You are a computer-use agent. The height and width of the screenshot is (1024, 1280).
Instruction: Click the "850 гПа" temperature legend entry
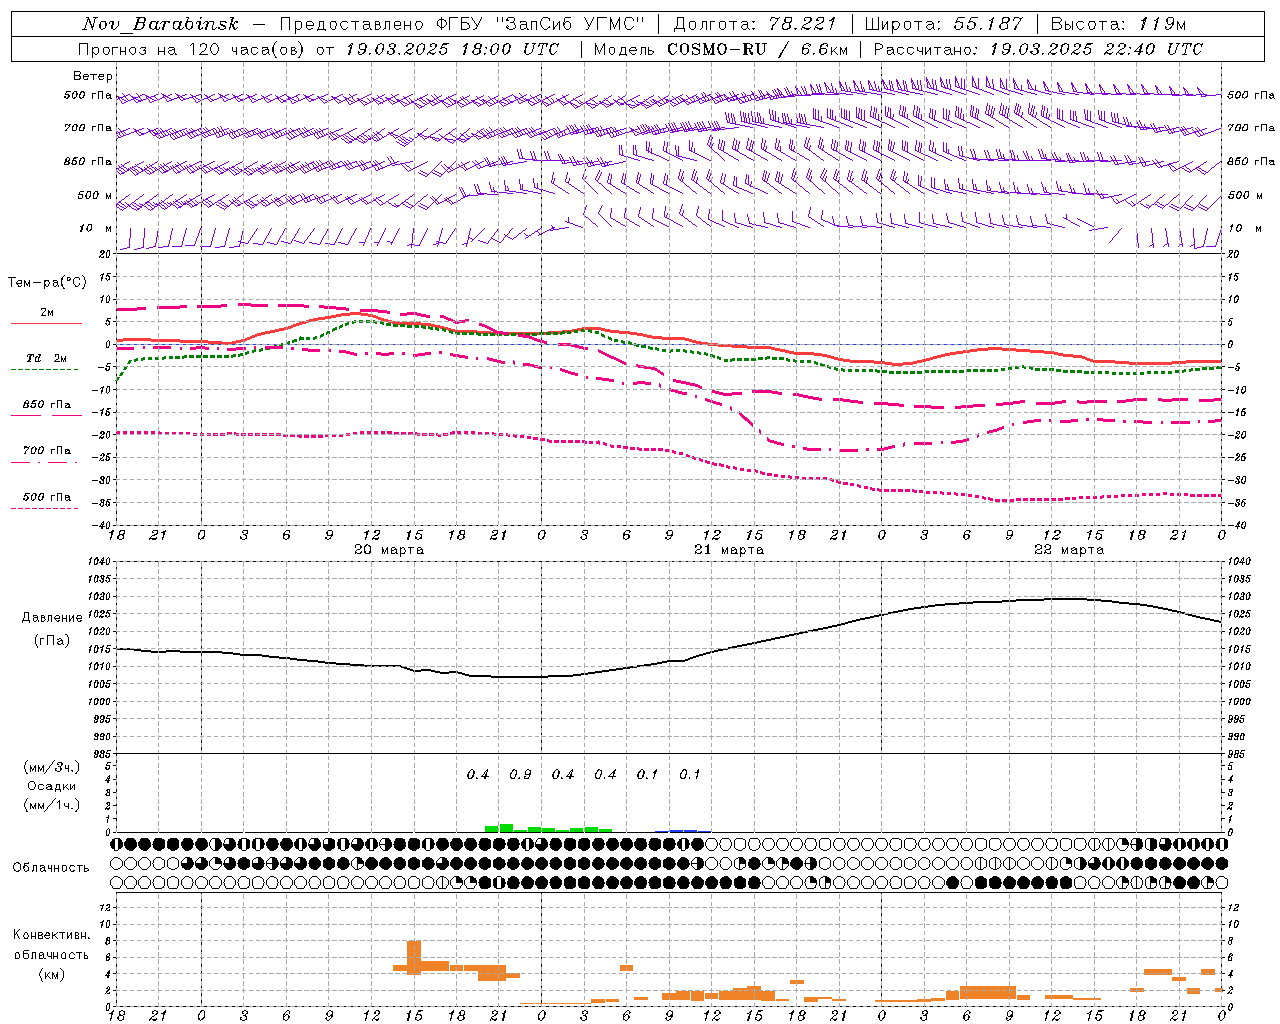coord(47,405)
